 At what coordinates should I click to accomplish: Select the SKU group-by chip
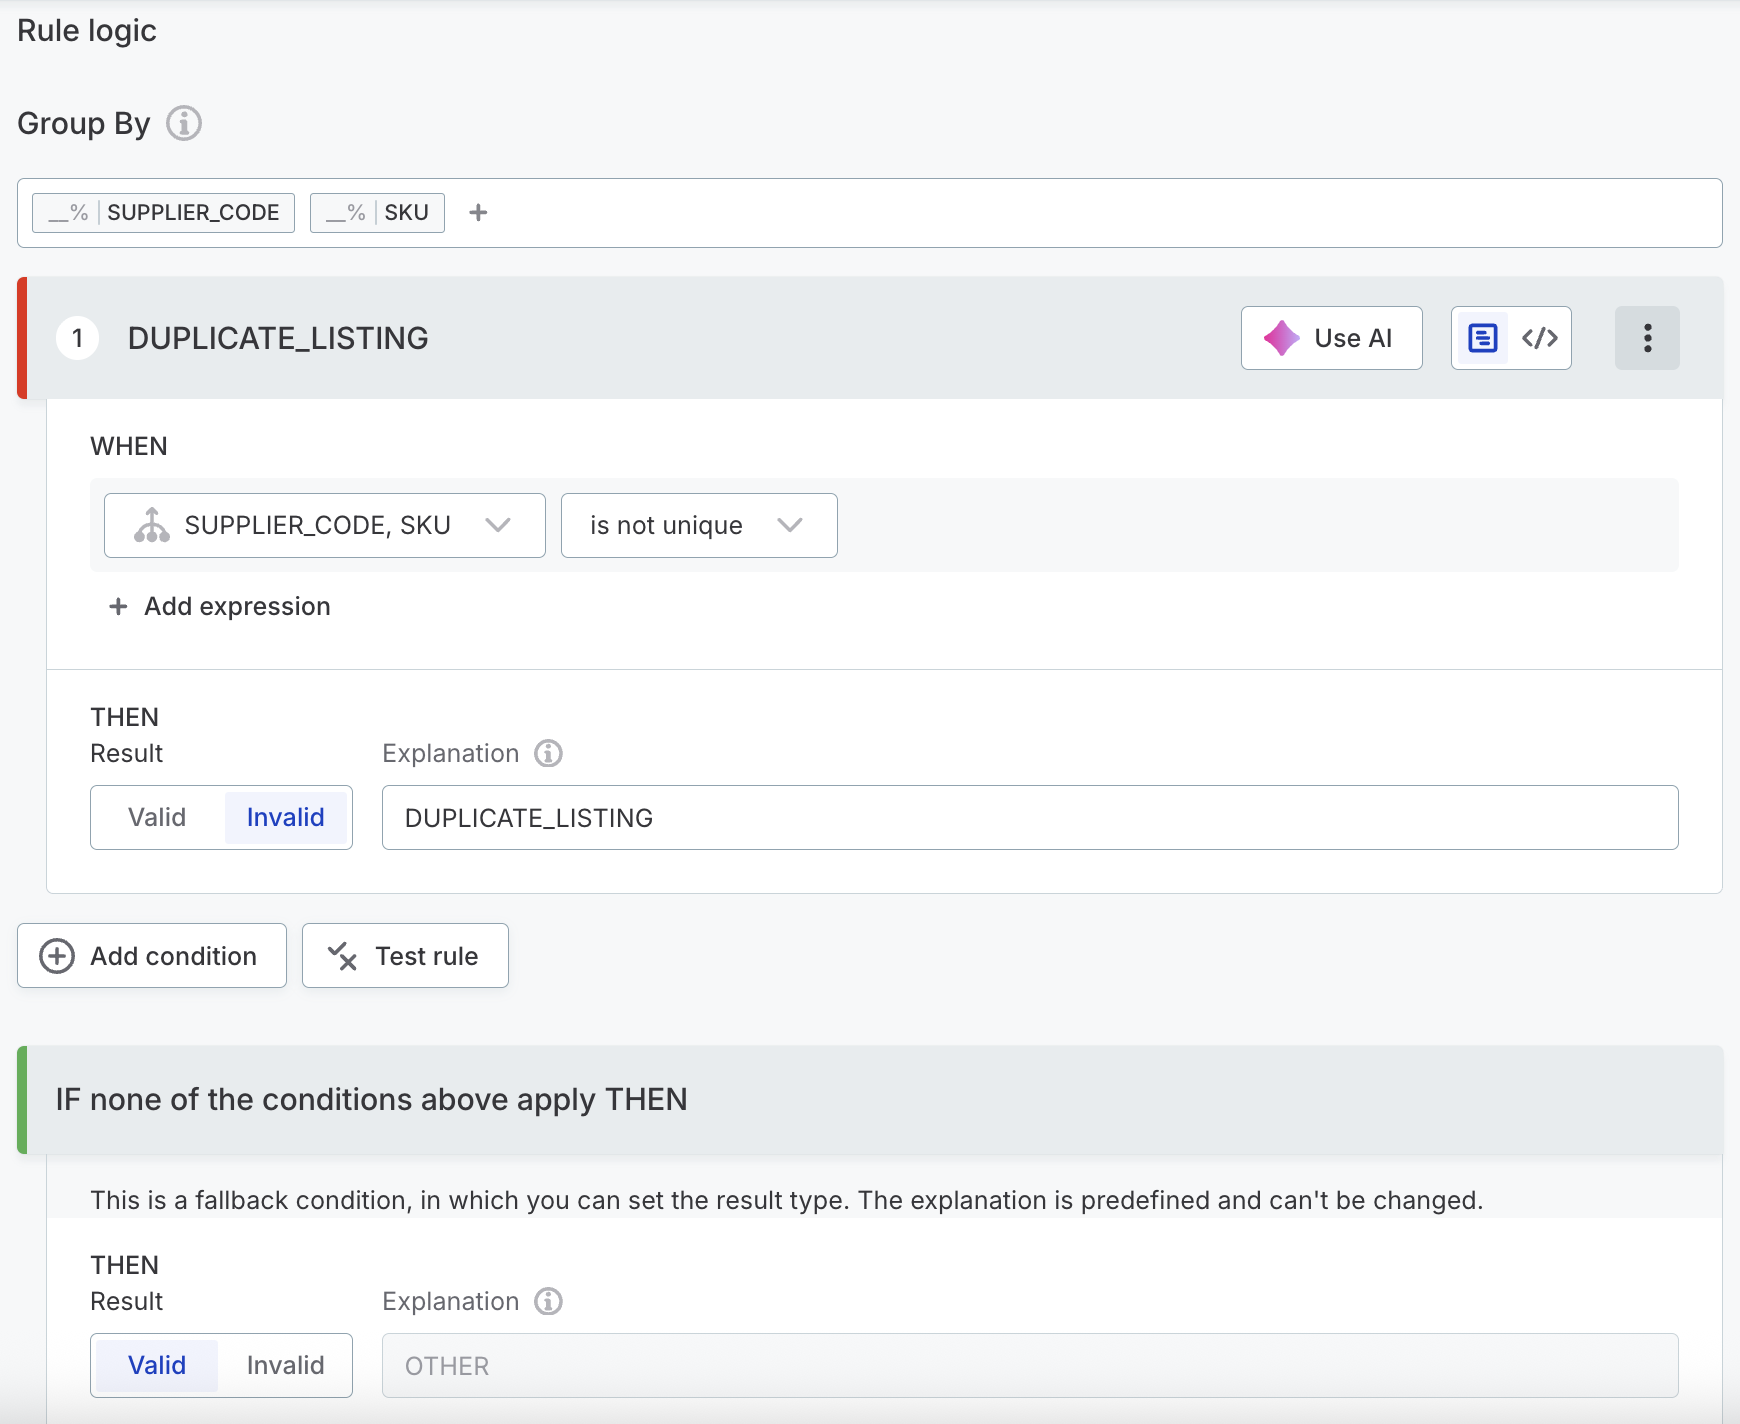(377, 212)
